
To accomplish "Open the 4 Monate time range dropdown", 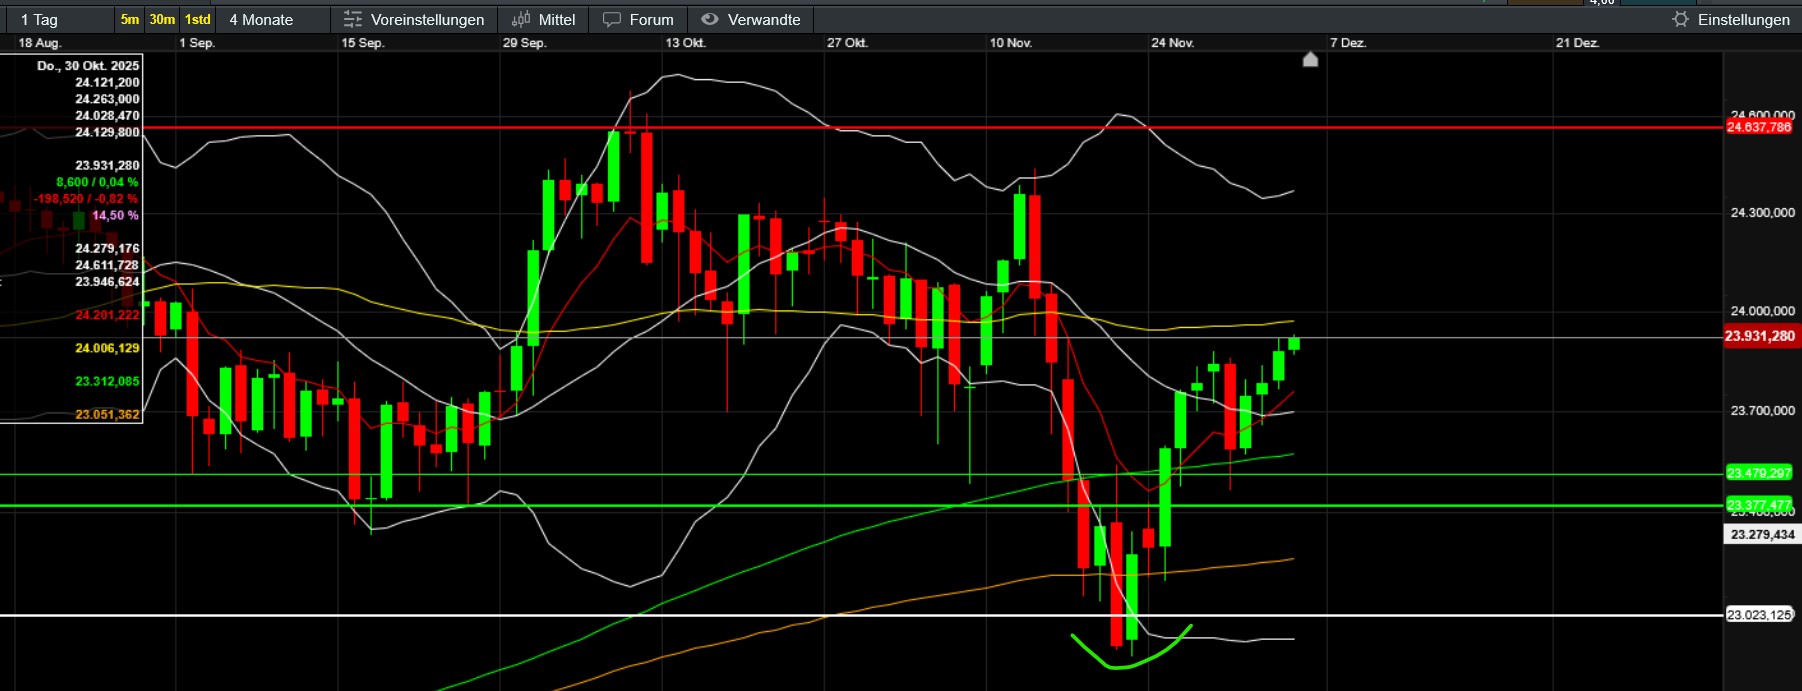I will 272,19.
